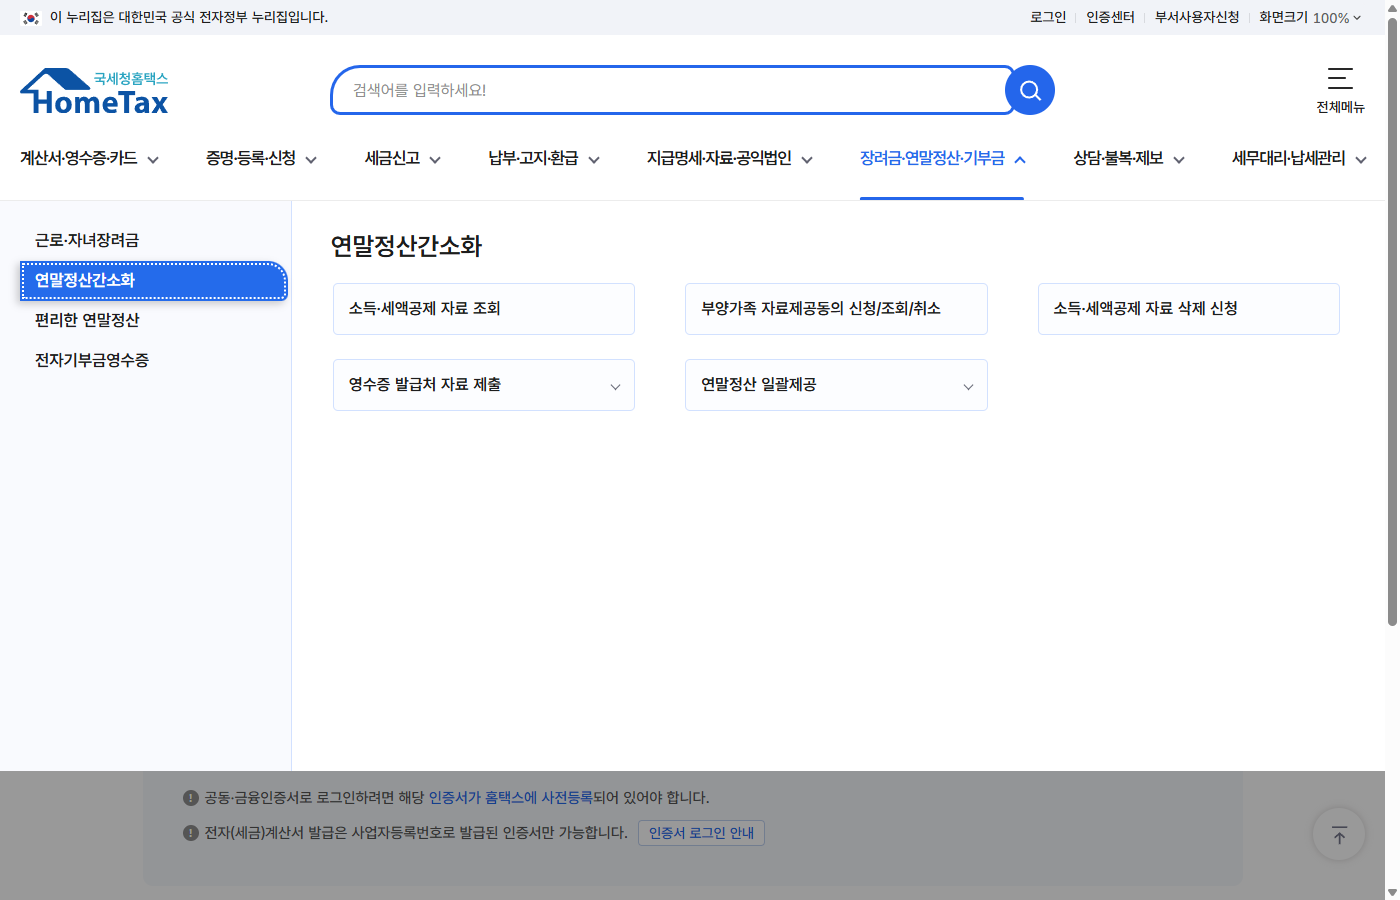1400x900 pixels.
Task: Select 전자기부금영수증 in the sidebar
Action: point(90,360)
